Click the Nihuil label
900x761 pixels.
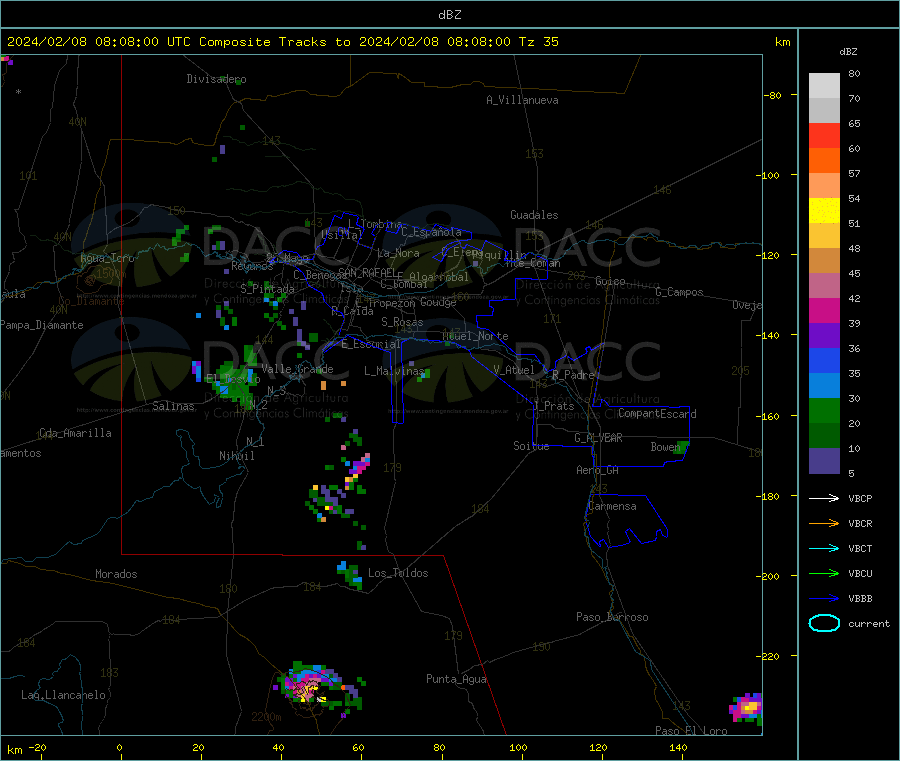pos(236,456)
